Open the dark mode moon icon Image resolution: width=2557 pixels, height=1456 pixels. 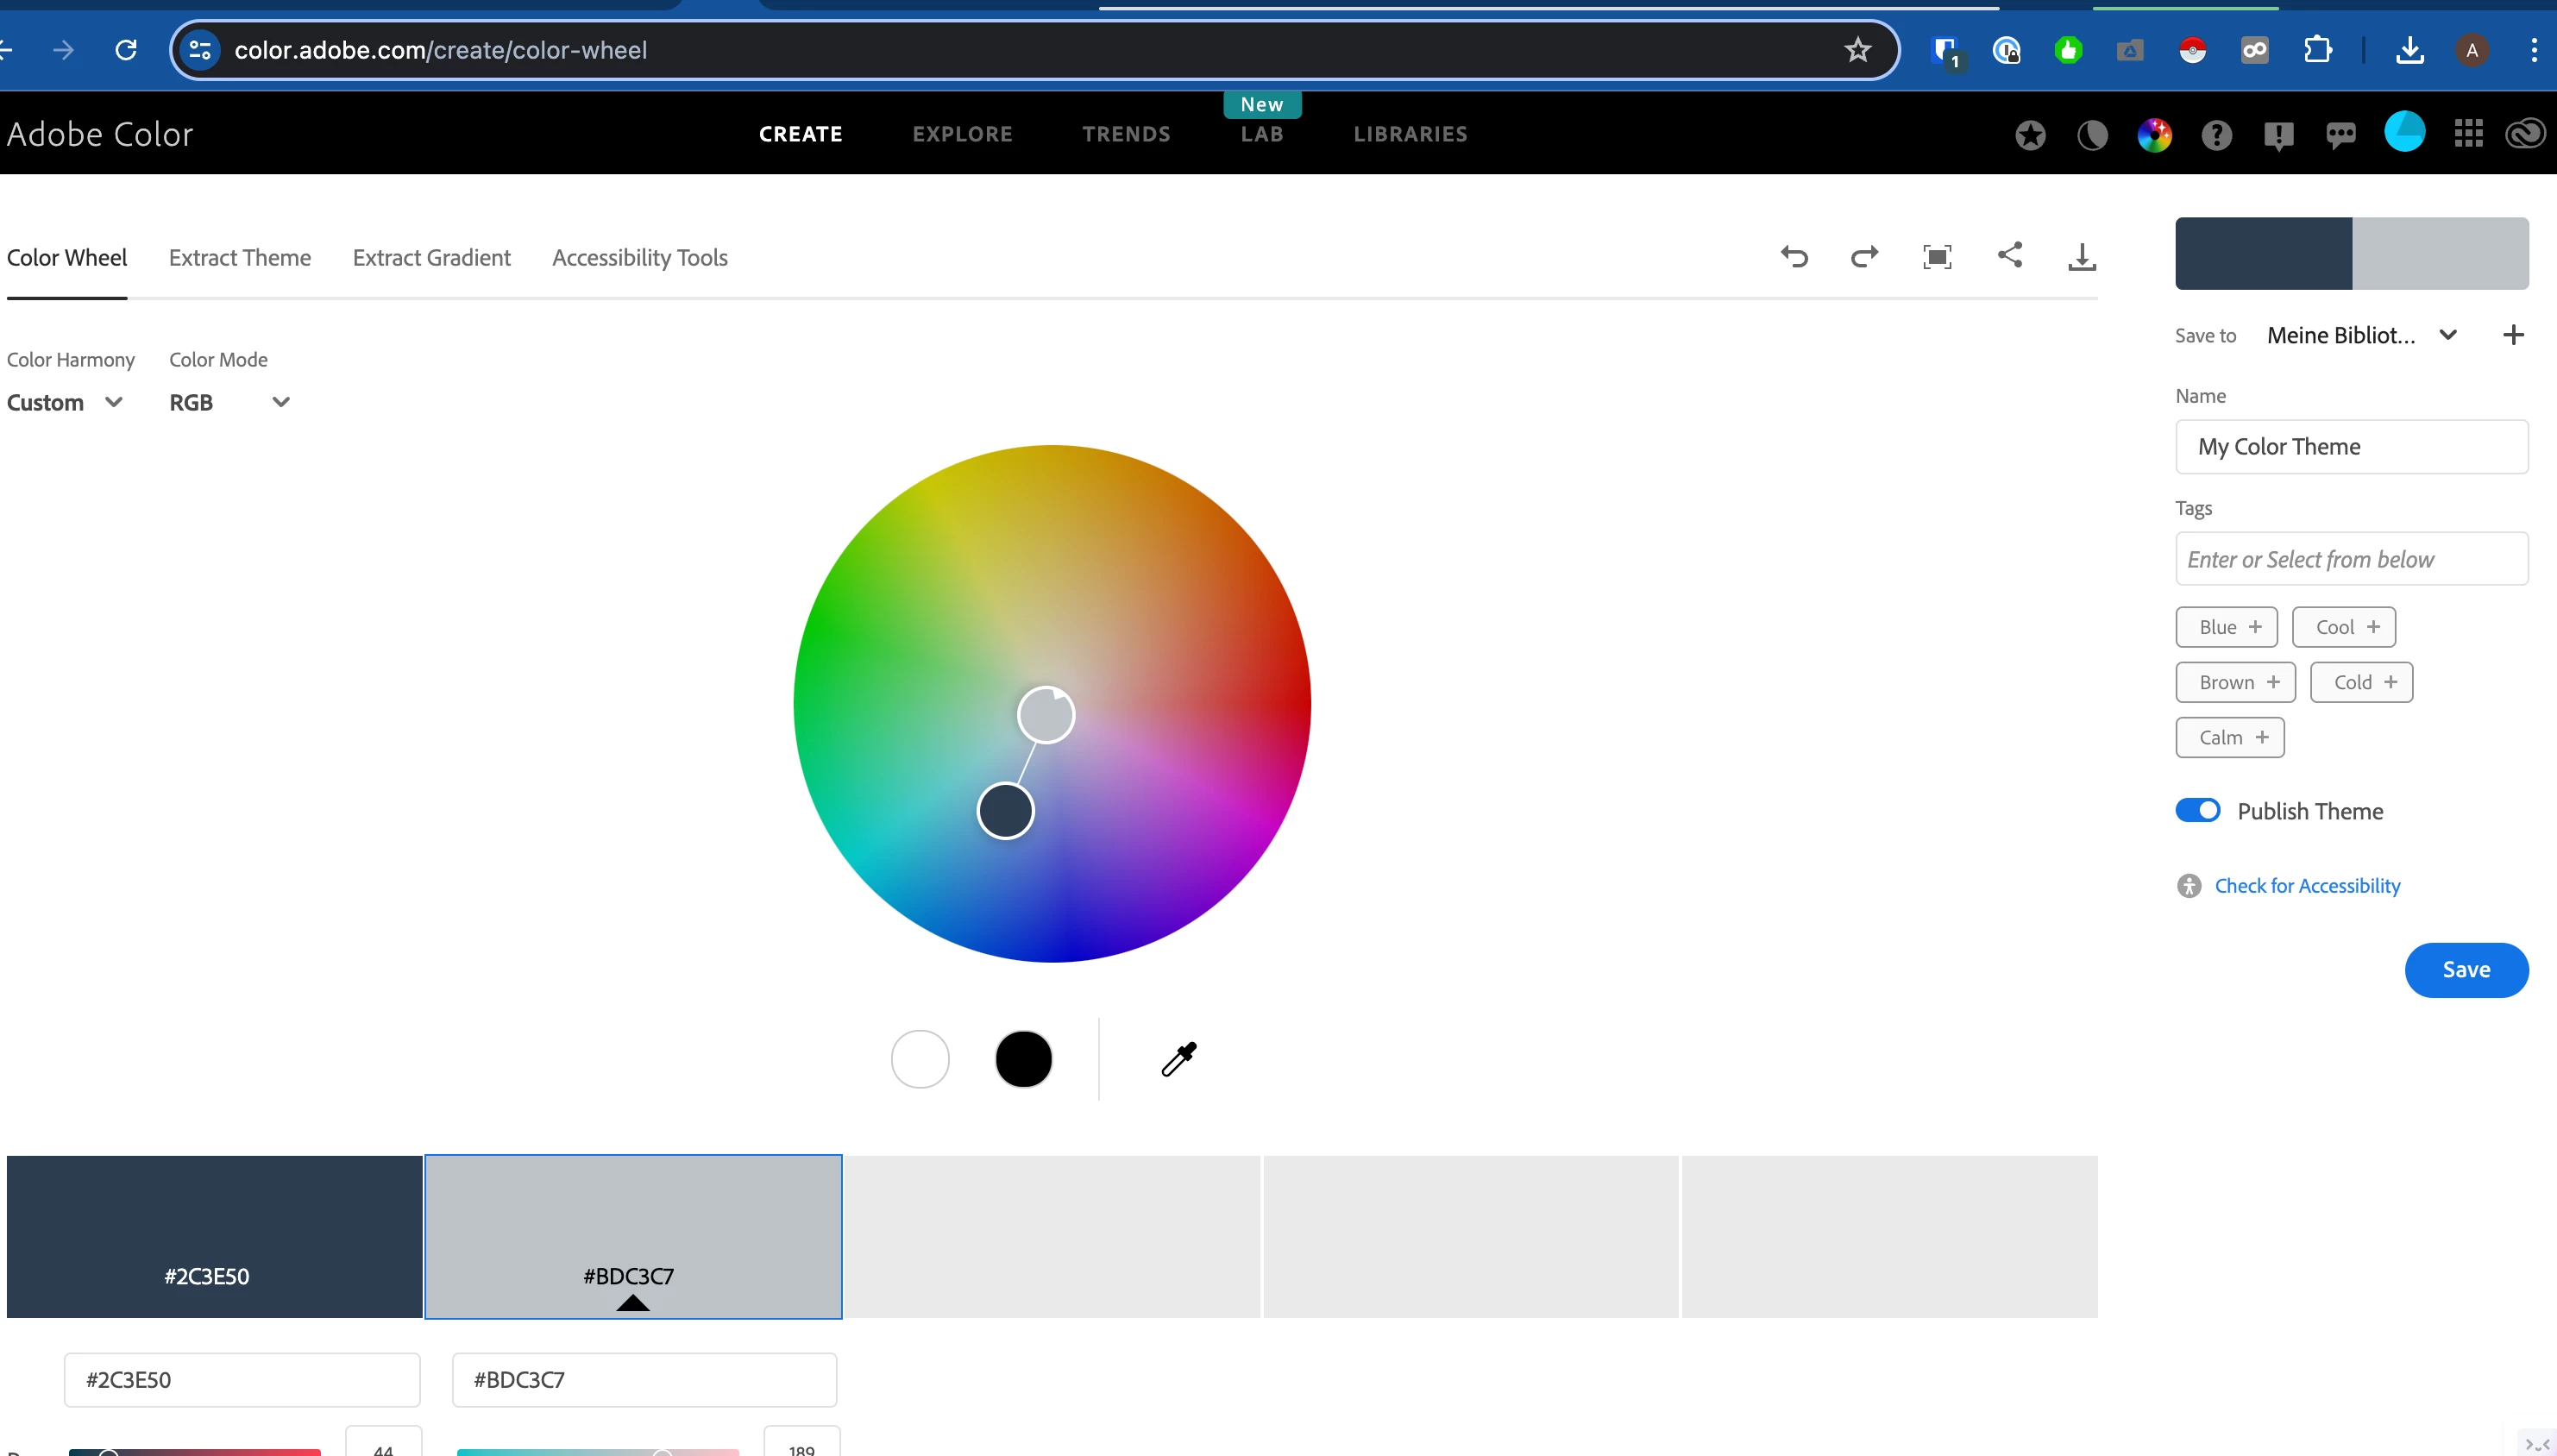click(2092, 135)
